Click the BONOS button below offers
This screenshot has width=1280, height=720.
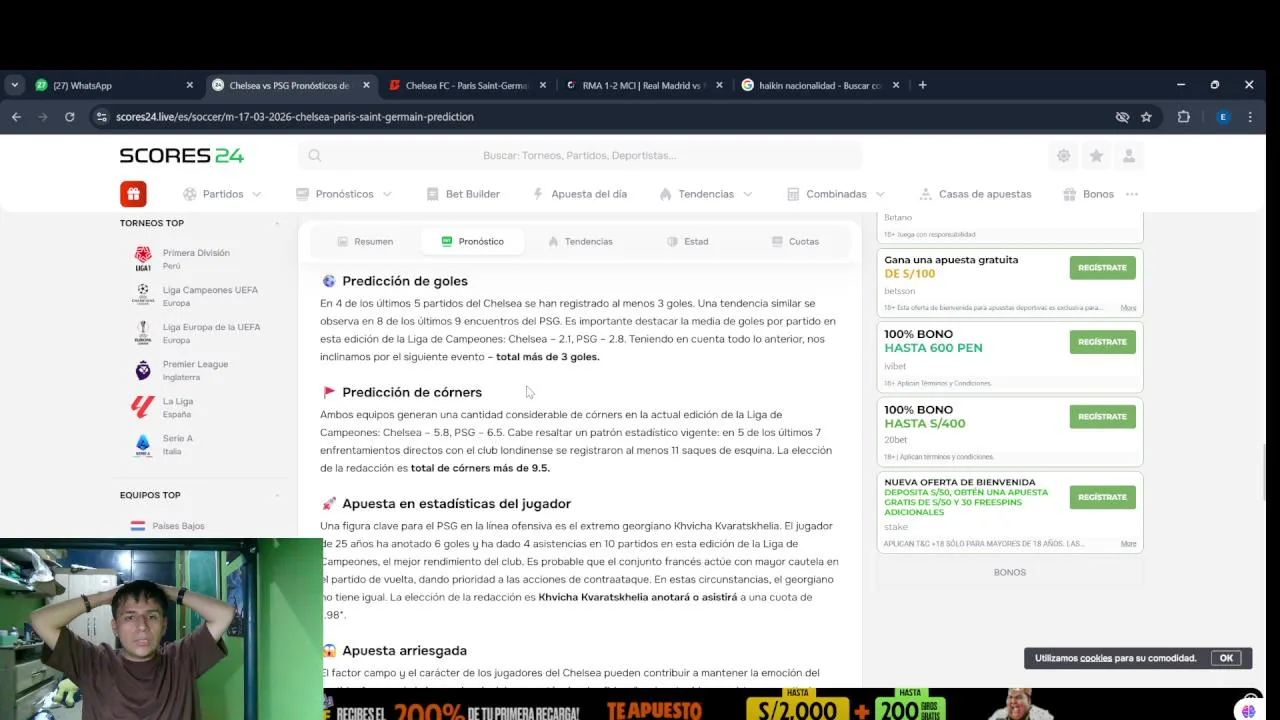(1010, 572)
